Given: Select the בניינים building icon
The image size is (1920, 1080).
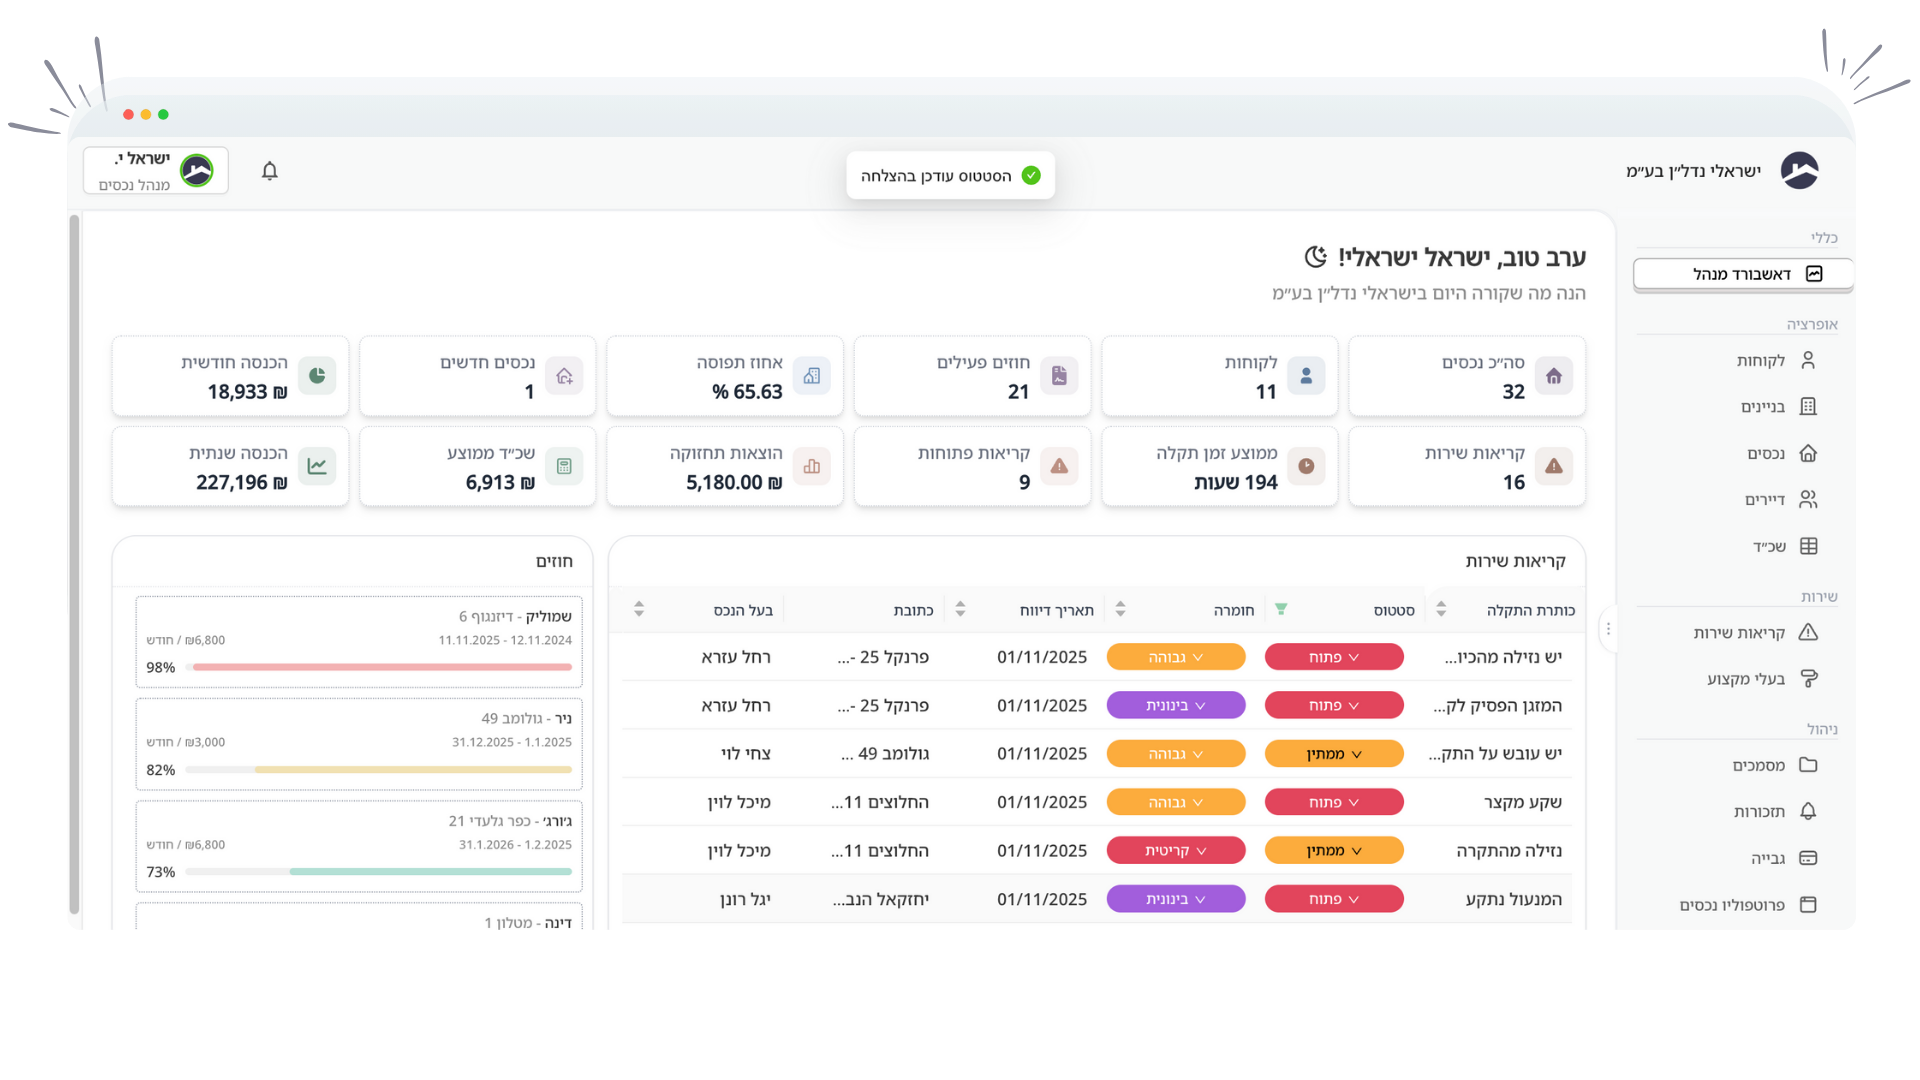Looking at the screenshot, I should pos(1808,407).
